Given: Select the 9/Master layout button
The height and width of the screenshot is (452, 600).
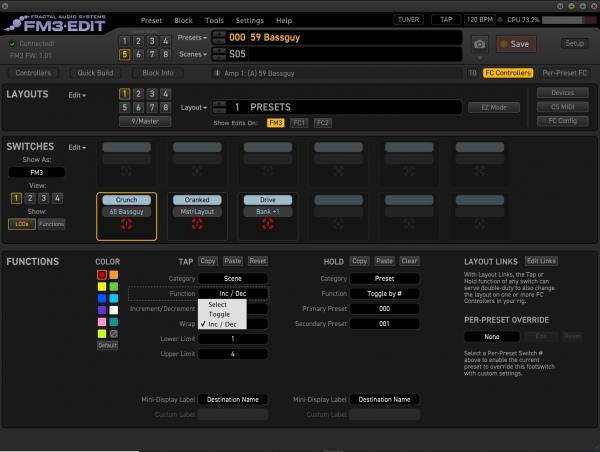Looking at the screenshot, I should tap(145, 121).
